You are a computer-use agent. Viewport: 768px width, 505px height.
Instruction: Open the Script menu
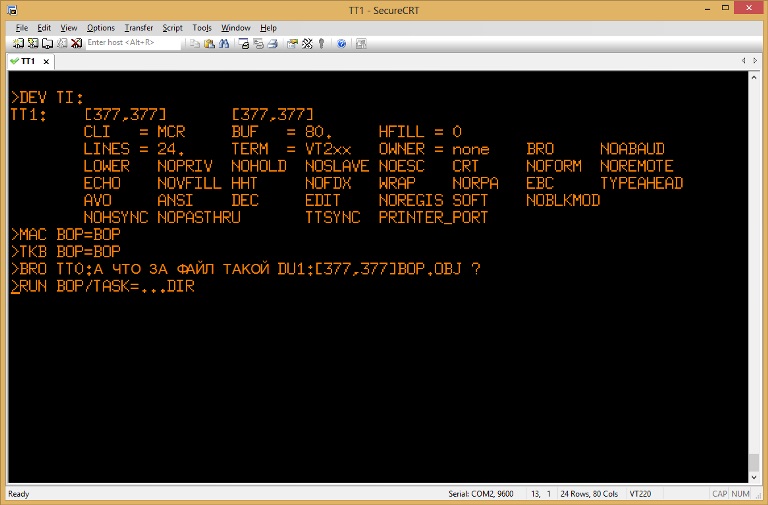click(172, 28)
